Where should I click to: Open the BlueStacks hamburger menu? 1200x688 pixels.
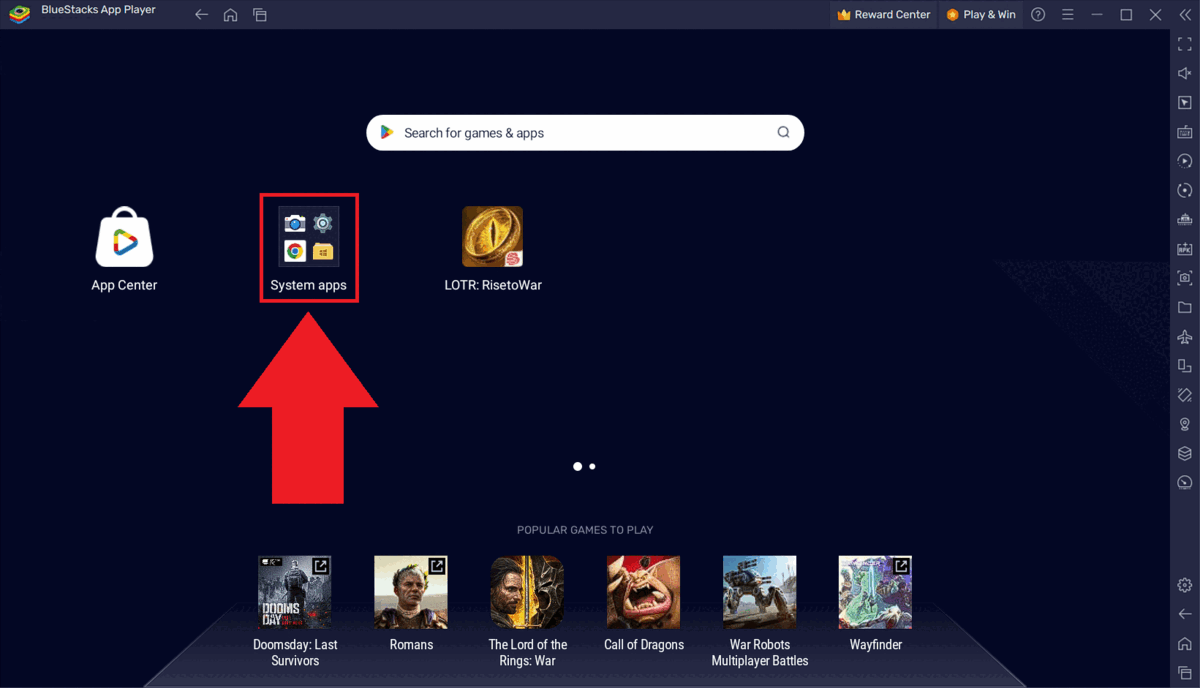pyautogui.click(x=1067, y=15)
